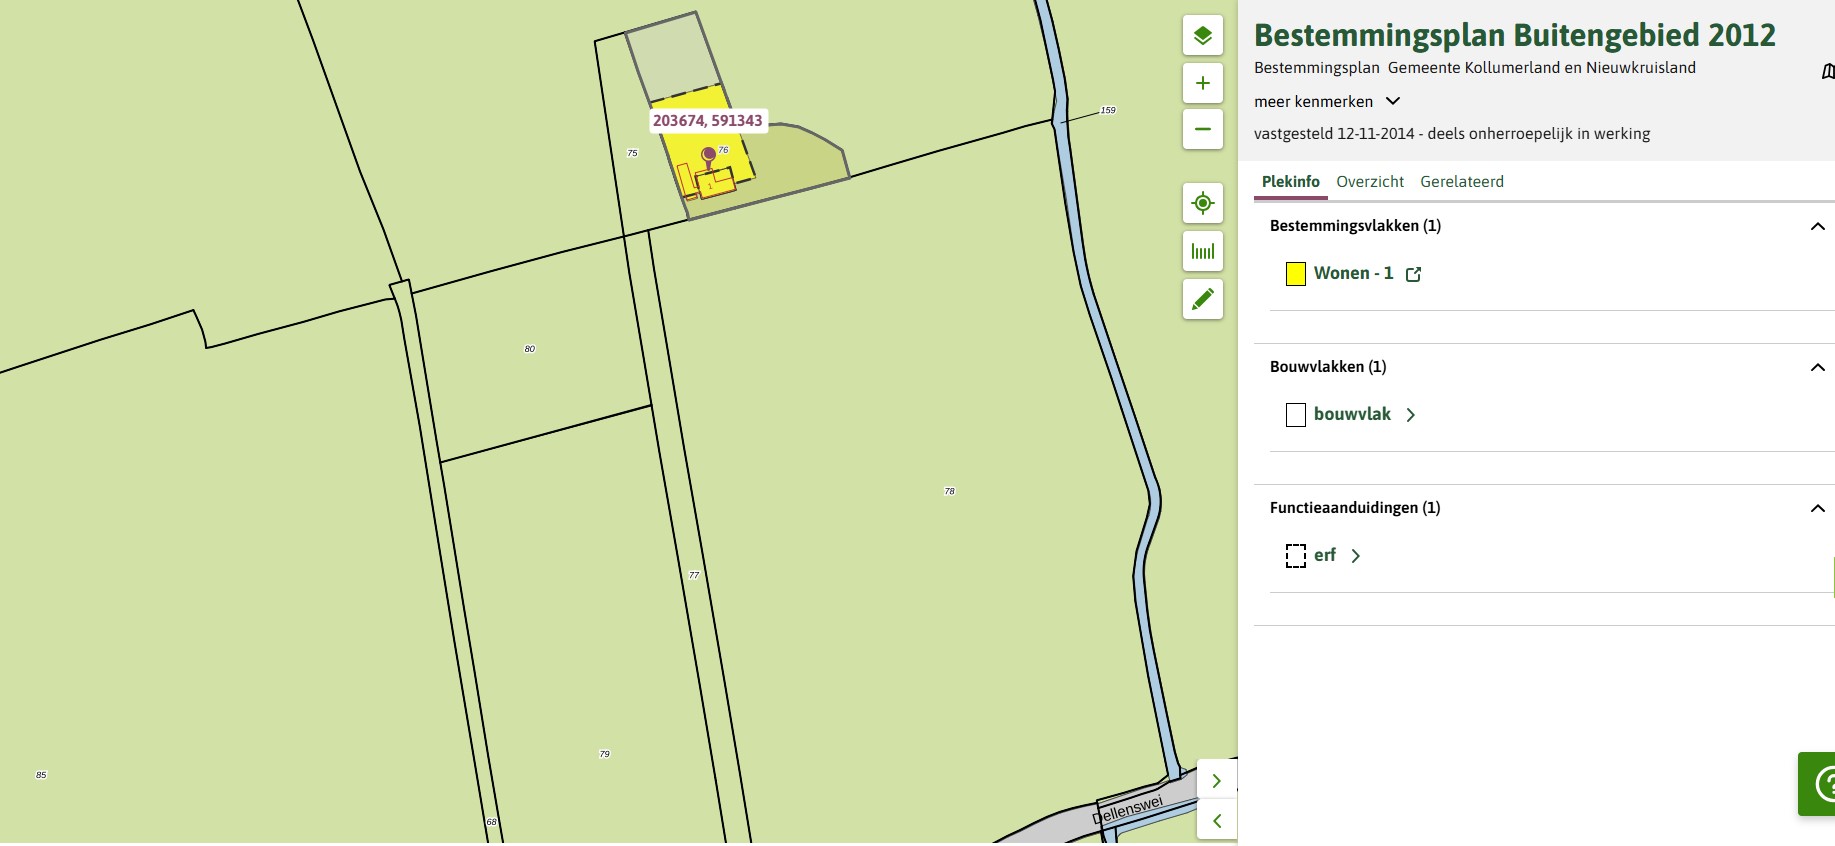
Task: Click the yellow Wonen - 1 swatch
Action: pos(1296,274)
